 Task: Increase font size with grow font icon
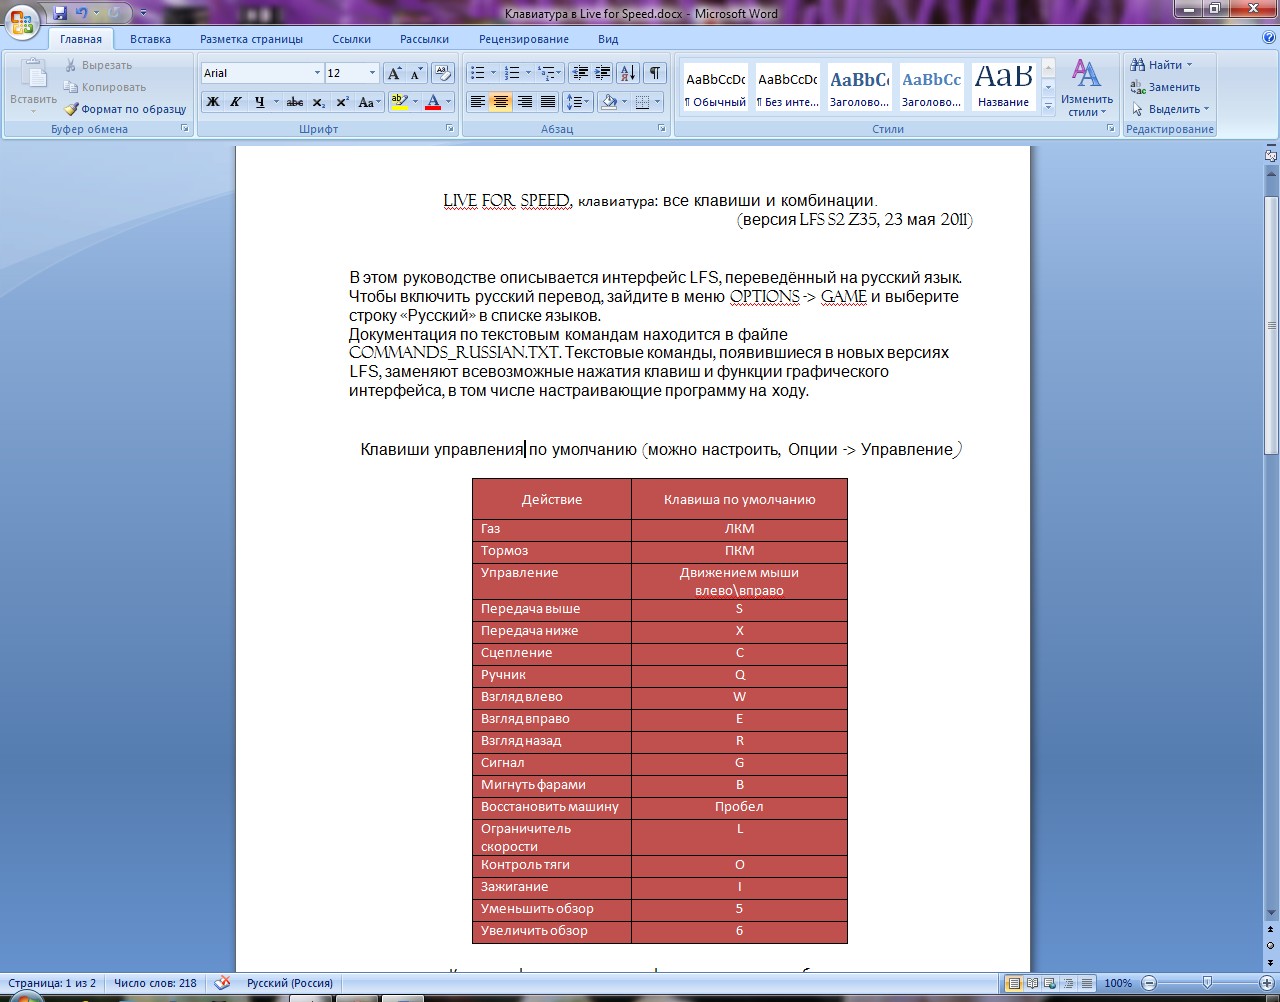coord(394,73)
